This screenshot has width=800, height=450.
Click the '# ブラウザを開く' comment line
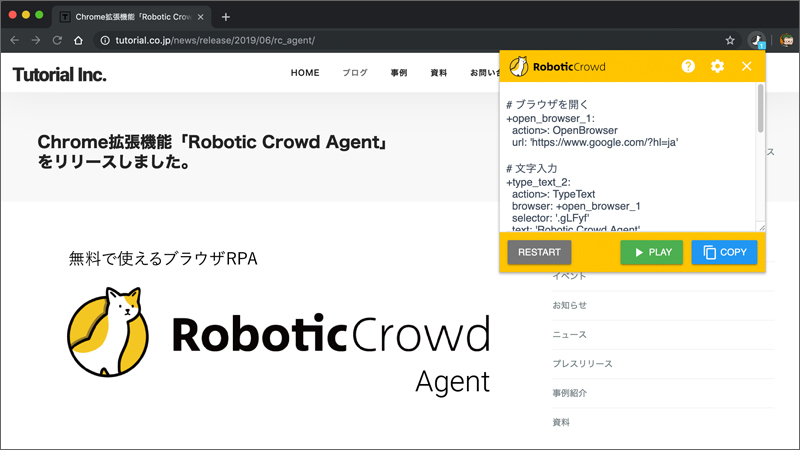(x=547, y=105)
